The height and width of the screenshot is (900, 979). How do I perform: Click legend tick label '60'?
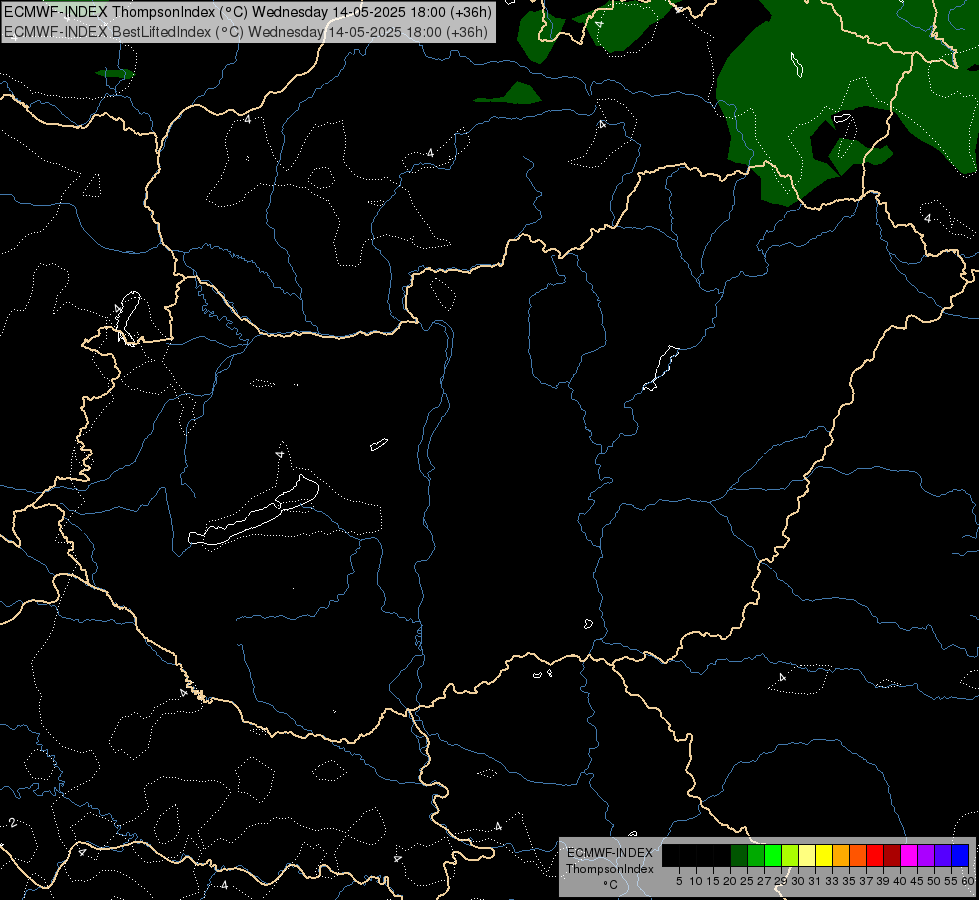968,881
